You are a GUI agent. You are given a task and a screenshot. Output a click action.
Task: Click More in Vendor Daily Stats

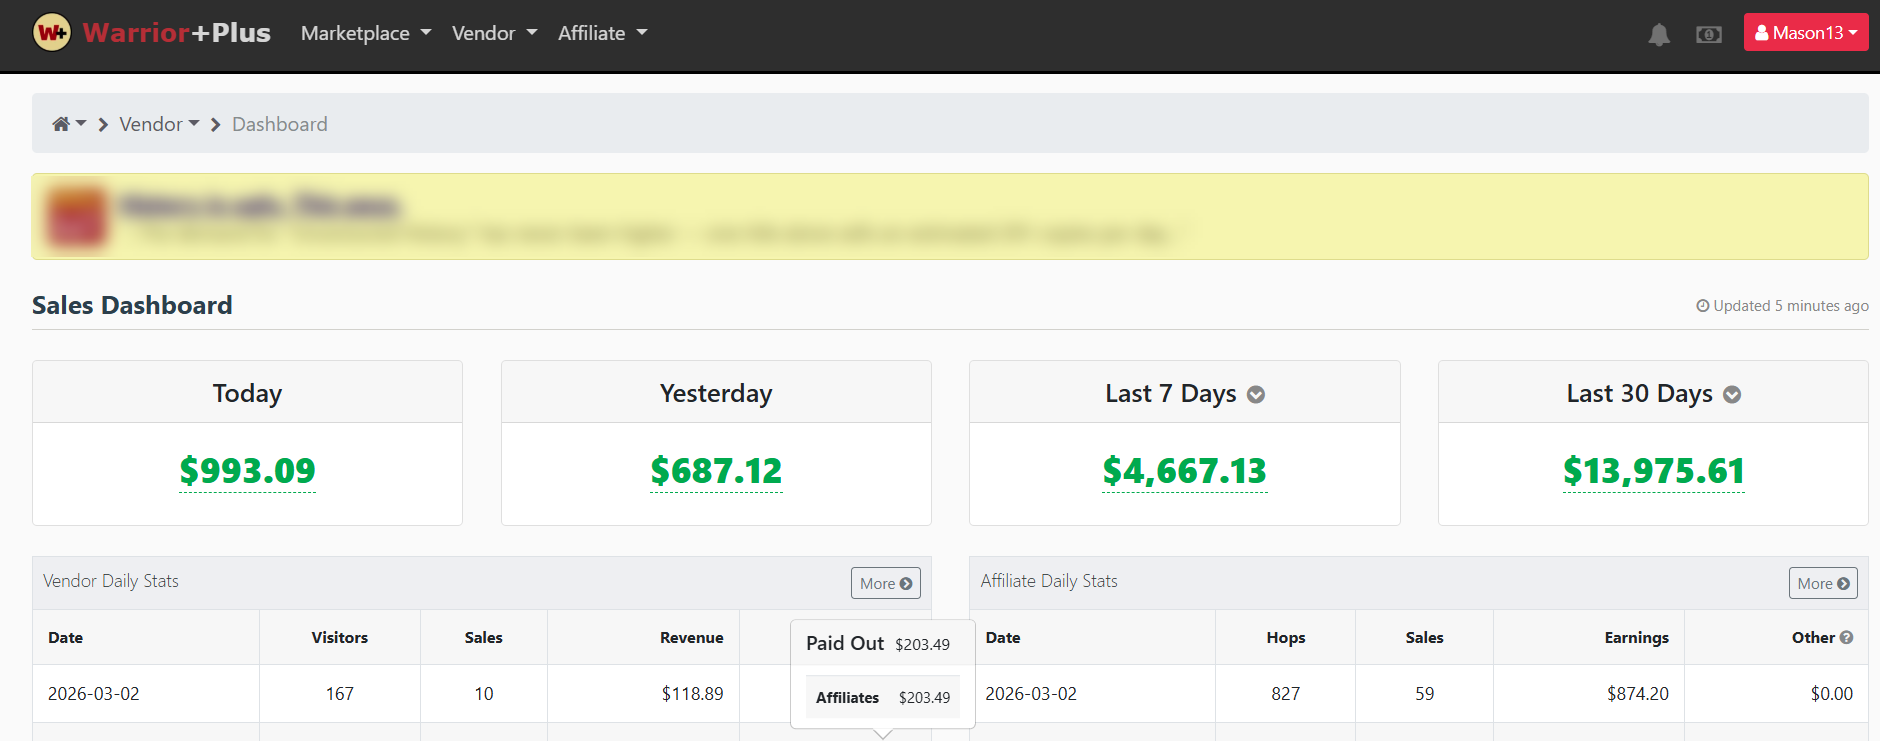[885, 583]
